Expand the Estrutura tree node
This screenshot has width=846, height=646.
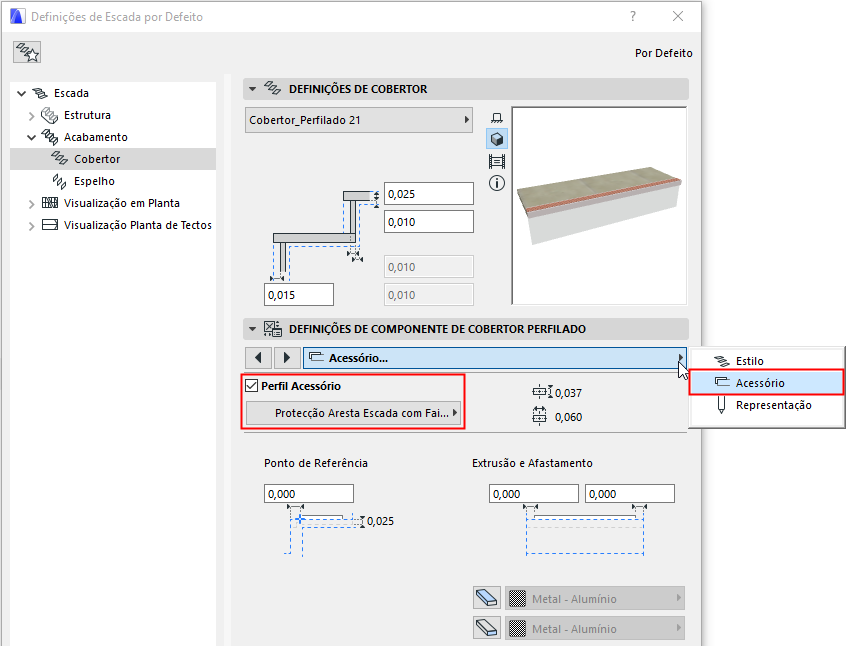(31, 115)
